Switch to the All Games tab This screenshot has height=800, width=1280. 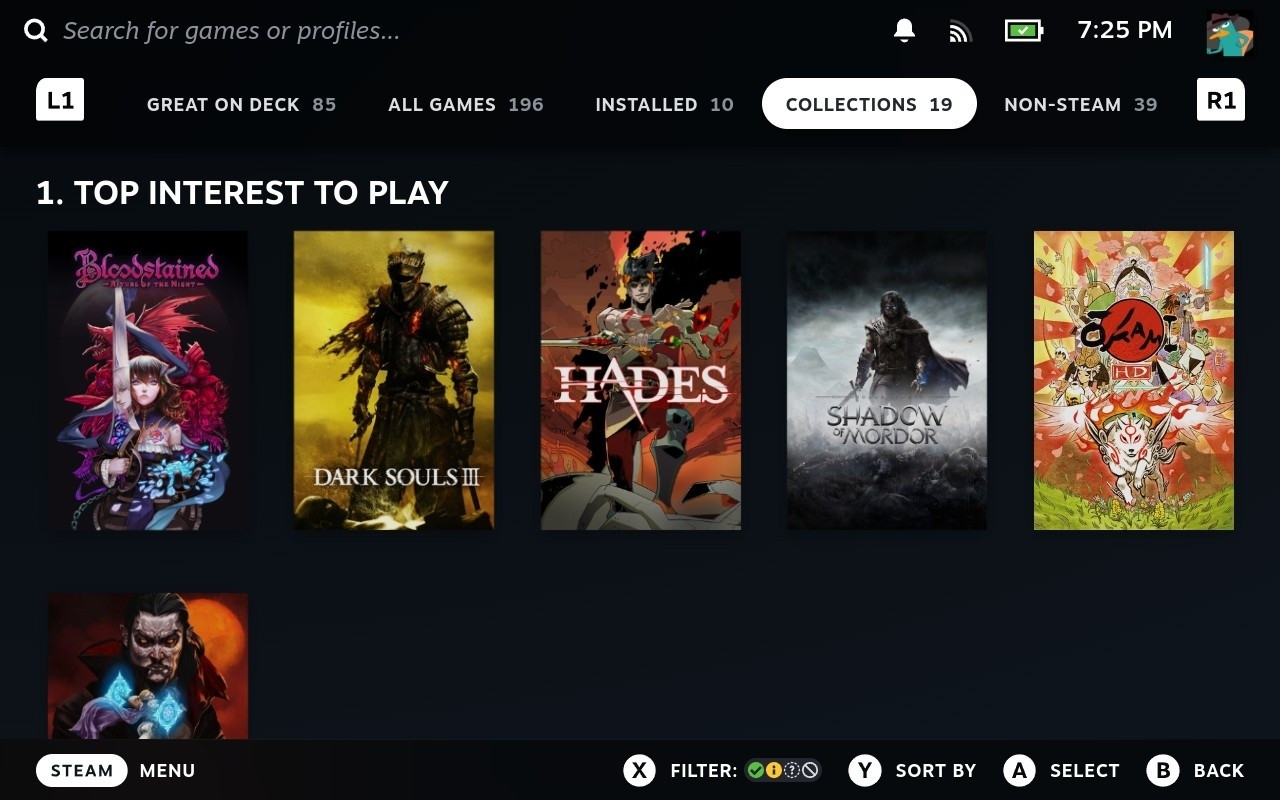[466, 104]
